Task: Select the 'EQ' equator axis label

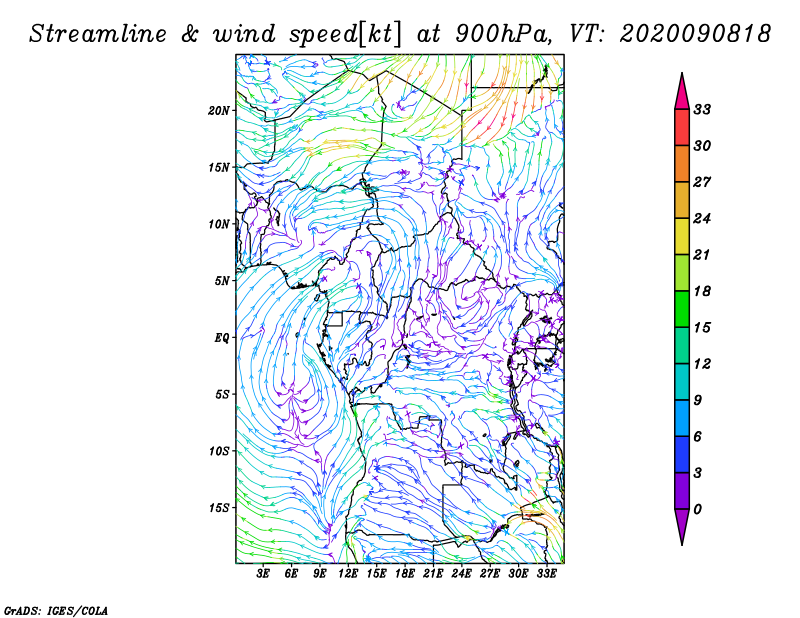Action: 221,338
